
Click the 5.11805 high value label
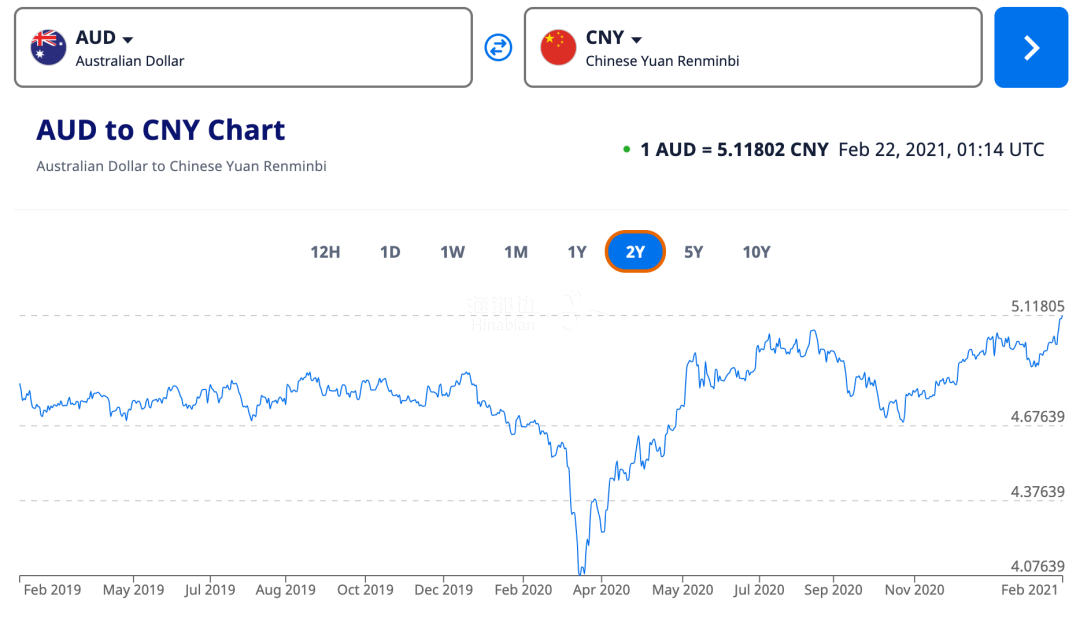1036,307
